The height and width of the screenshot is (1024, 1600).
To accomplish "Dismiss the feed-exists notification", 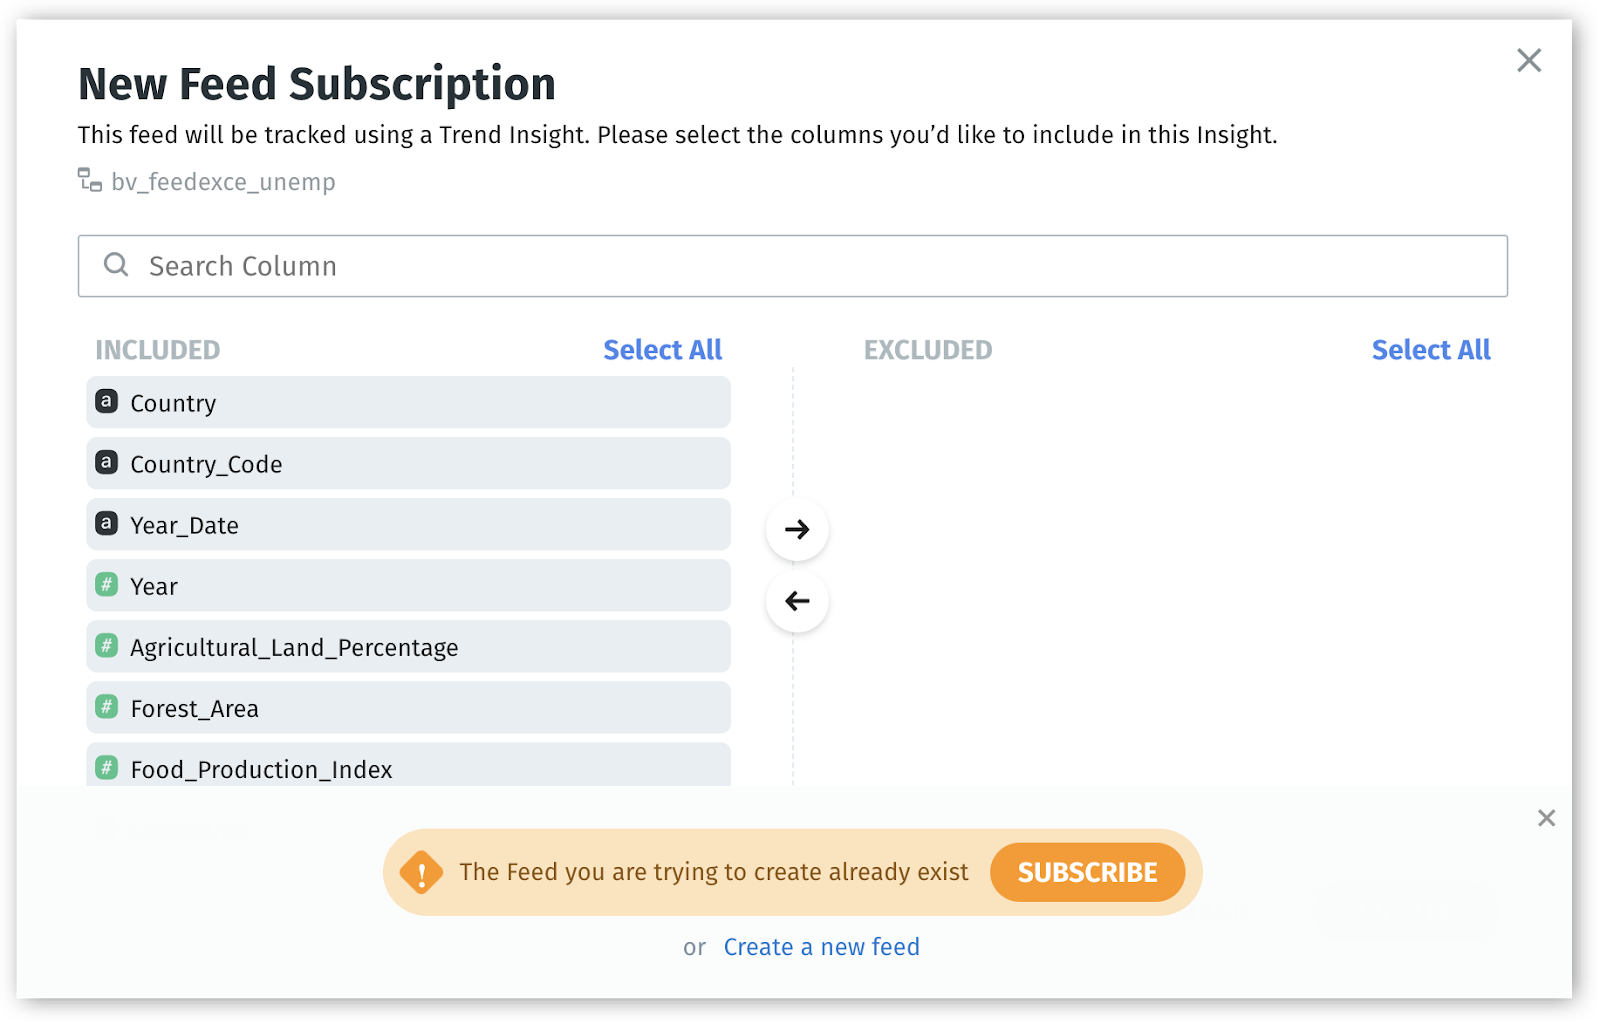I will 1546,818.
